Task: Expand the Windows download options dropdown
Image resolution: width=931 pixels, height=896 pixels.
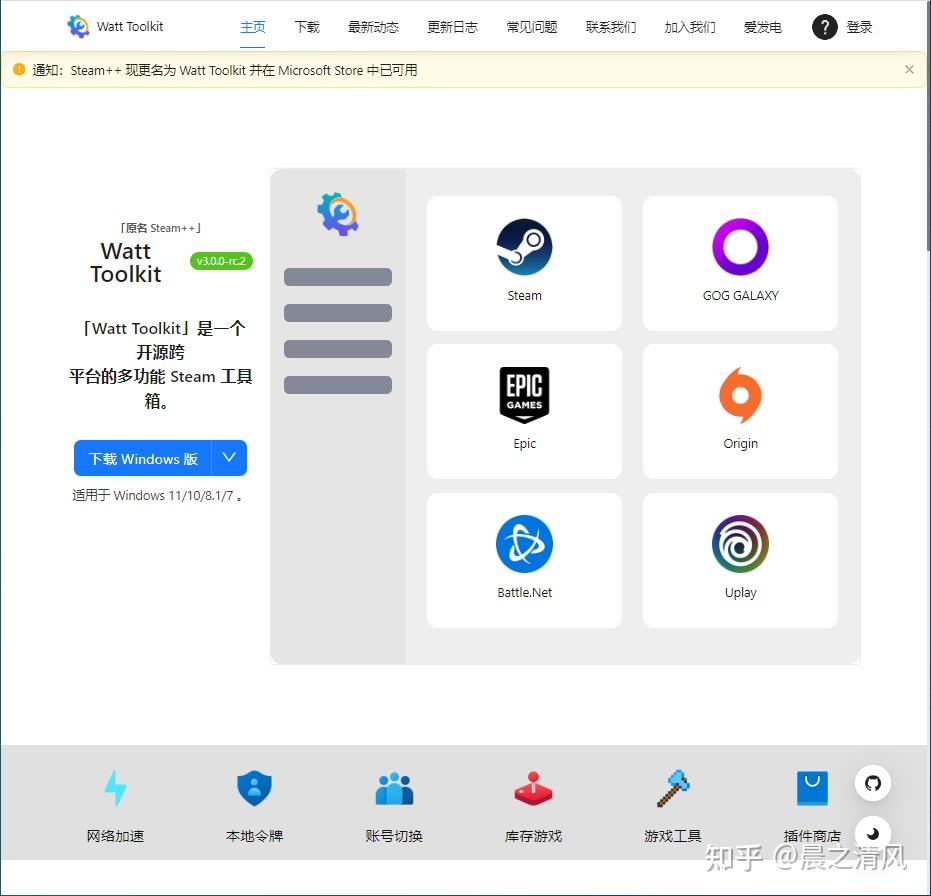Action: [x=229, y=458]
